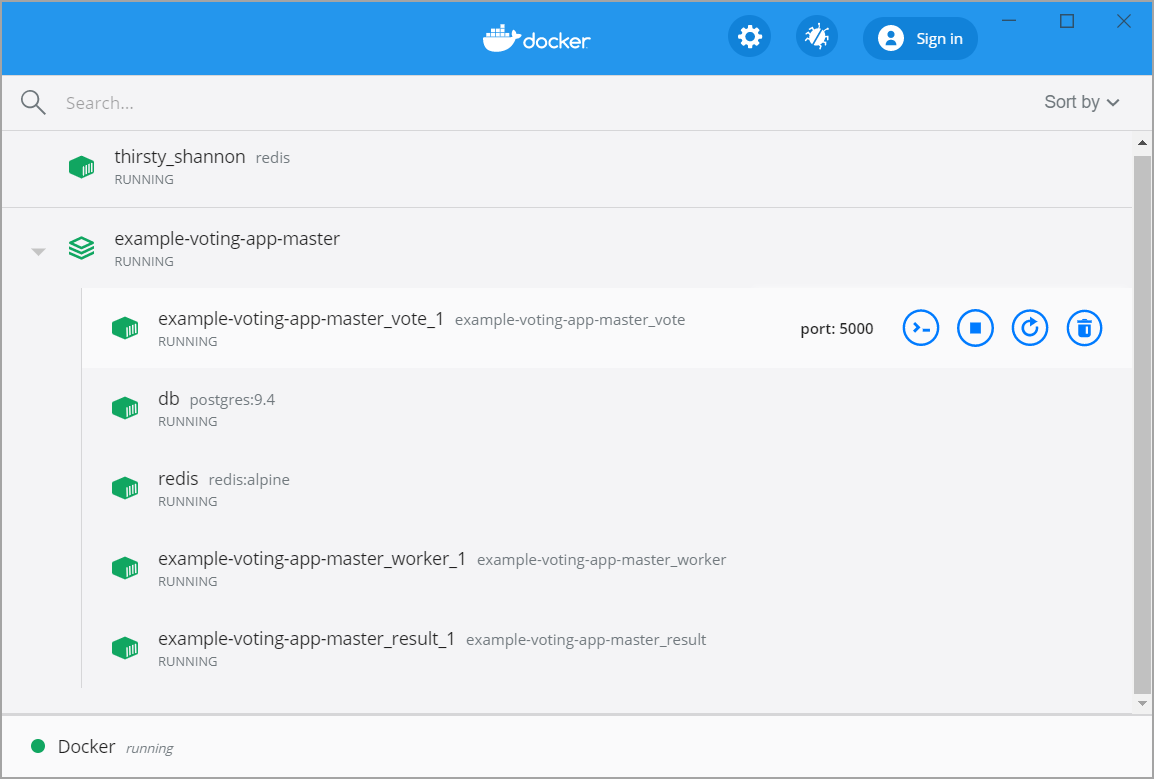Open the Docker troubleshoot bug icon
Image resolution: width=1154 pixels, height=779 pixels.
[816, 36]
